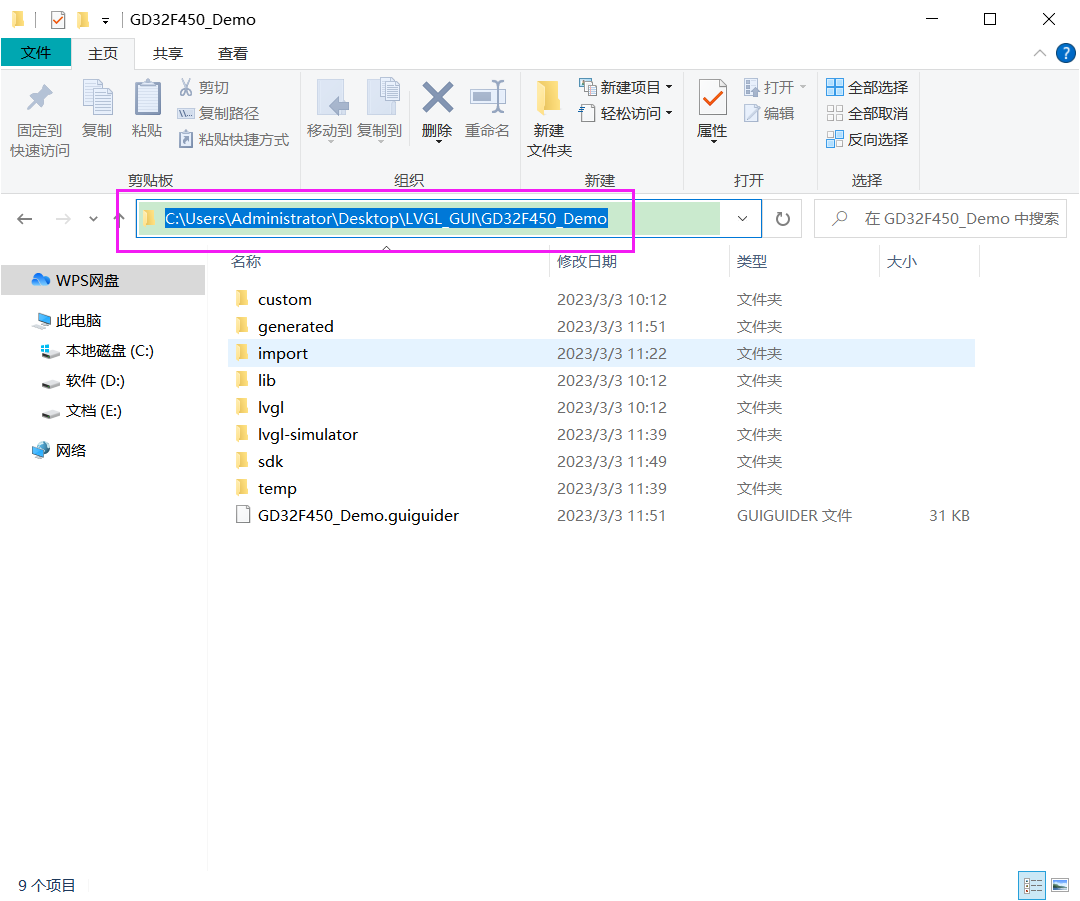1080x901 pixels.
Task: Open the File (文件) tab
Action: pyautogui.click(x=36, y=53)
